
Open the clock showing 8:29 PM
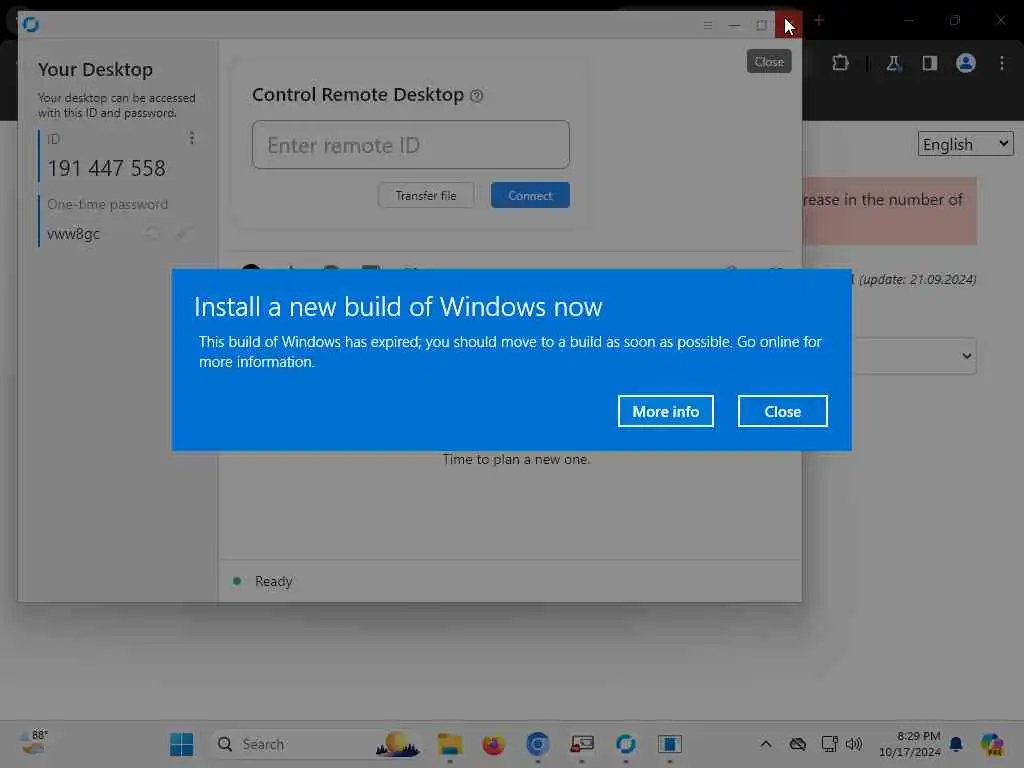tap(910, 744)
